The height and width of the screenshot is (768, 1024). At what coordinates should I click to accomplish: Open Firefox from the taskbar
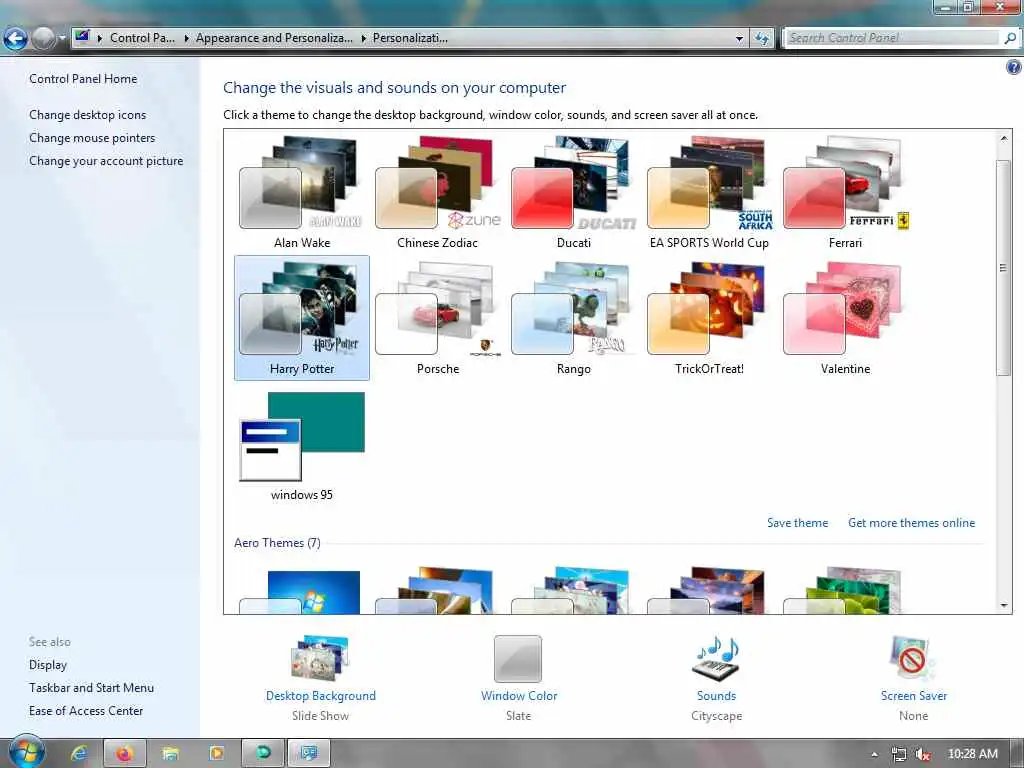coord(125,754)
